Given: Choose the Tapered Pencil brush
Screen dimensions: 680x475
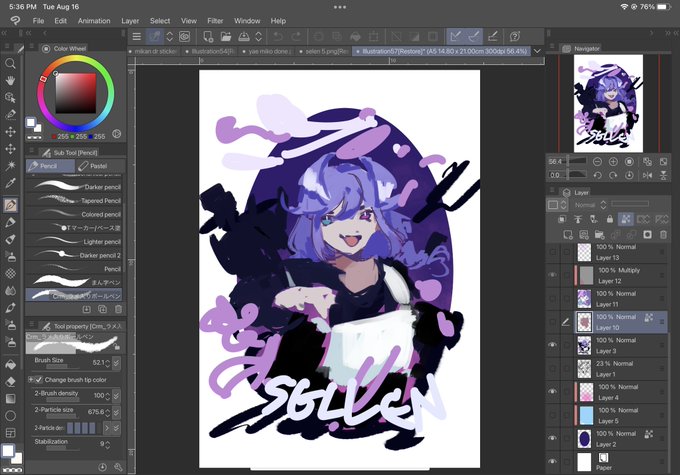Looking at the screenshot, I should coord(75,200).
